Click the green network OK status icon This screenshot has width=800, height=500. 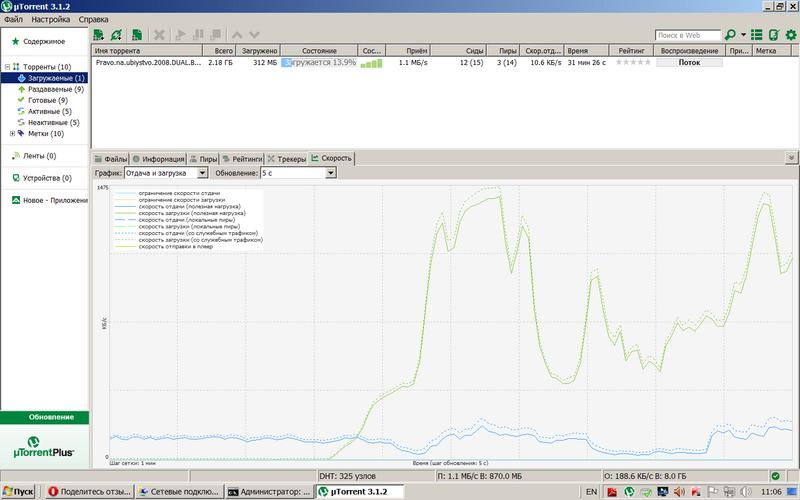point(776,476)
